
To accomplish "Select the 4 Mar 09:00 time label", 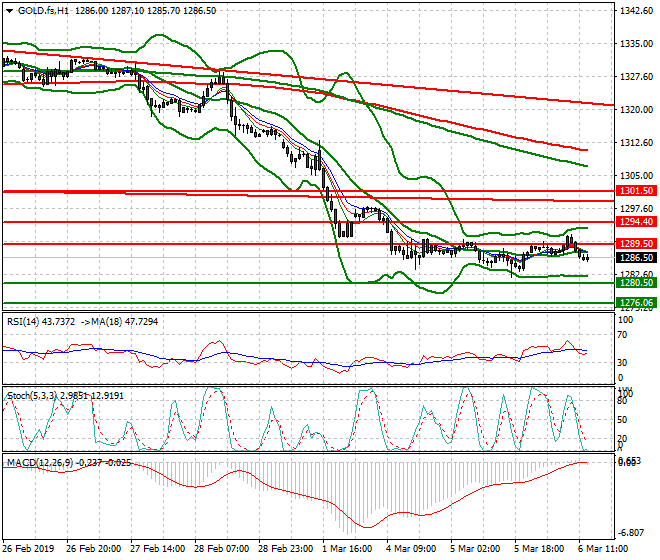I will (x=411, y=549).
